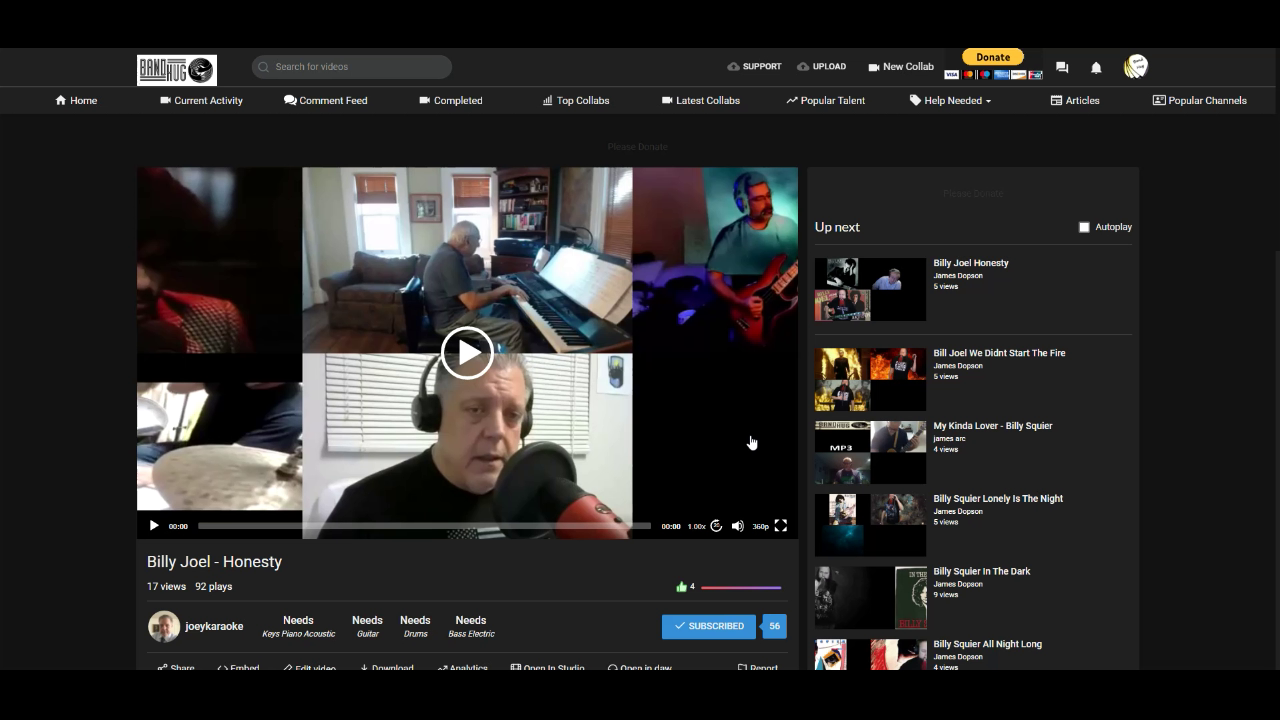Open the BandHug logo homepage
The width and height of the screenshot is (1280, 720).
click(x=177, y=69)
